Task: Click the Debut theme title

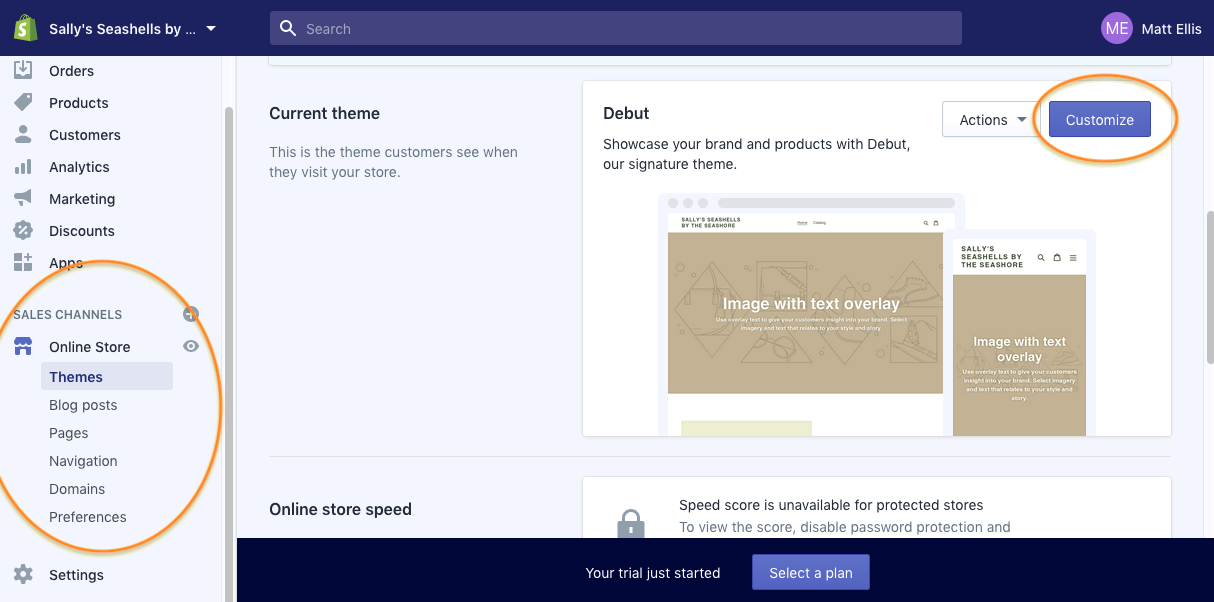Action: [626, 113]
